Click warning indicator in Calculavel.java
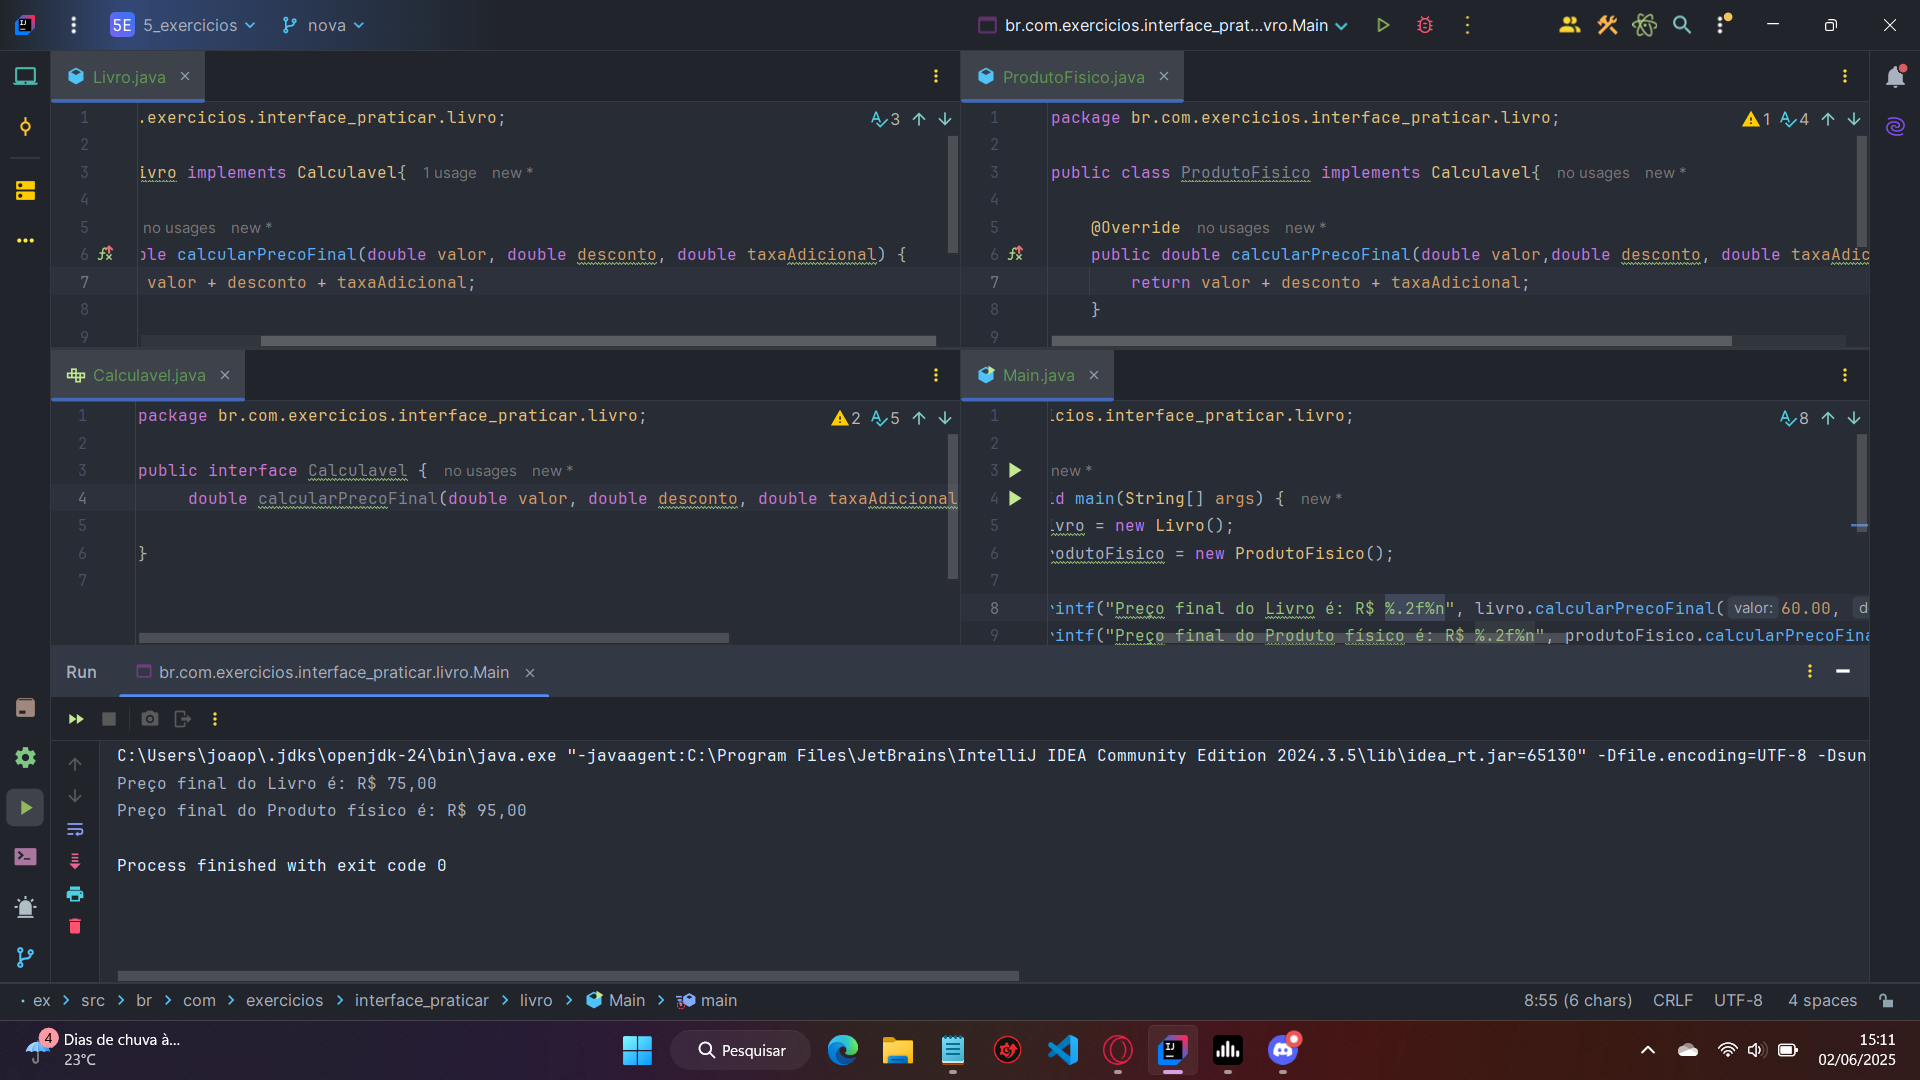 846,418
